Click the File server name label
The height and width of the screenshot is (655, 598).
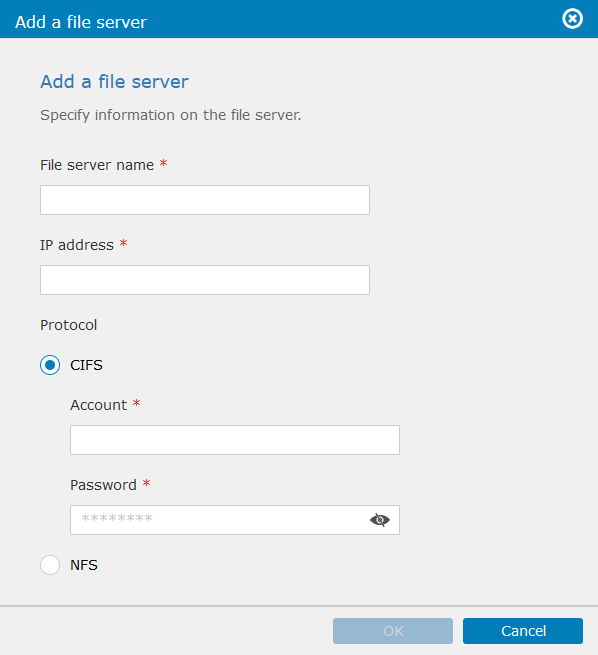pyautogui.click(x=97, y=165)
